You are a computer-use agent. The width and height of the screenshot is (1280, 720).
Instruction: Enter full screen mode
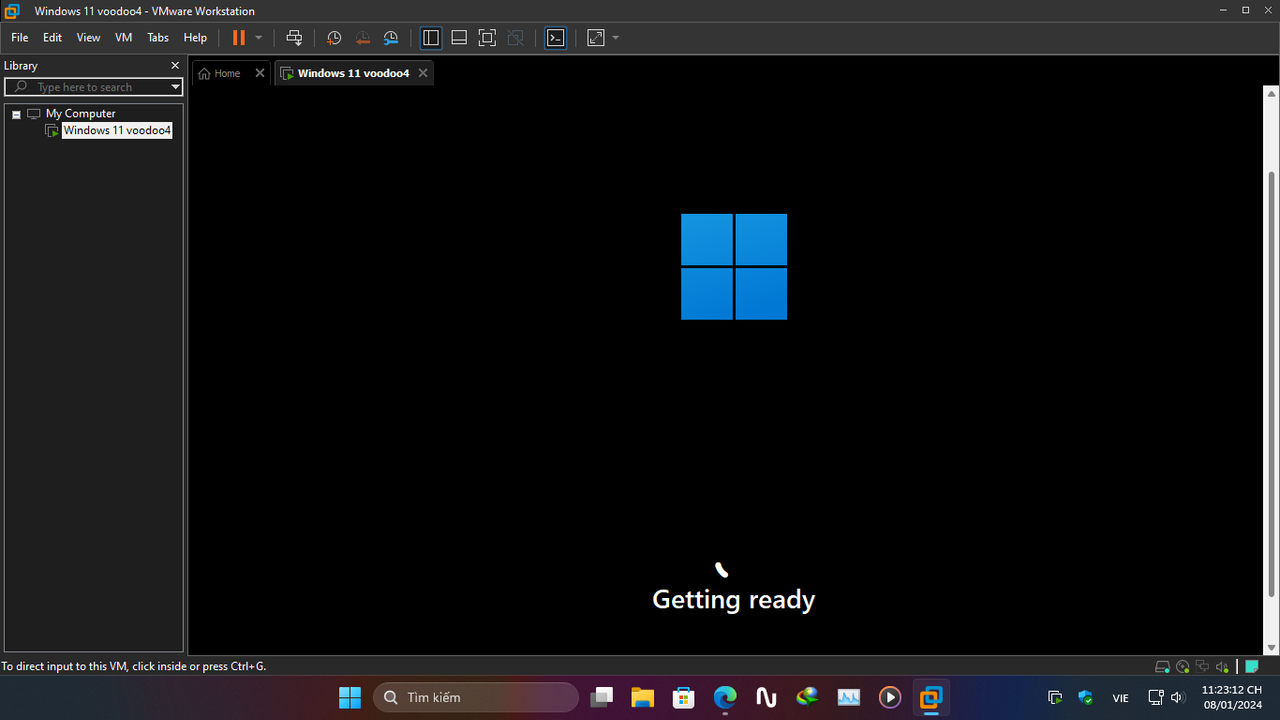[487, 37]
